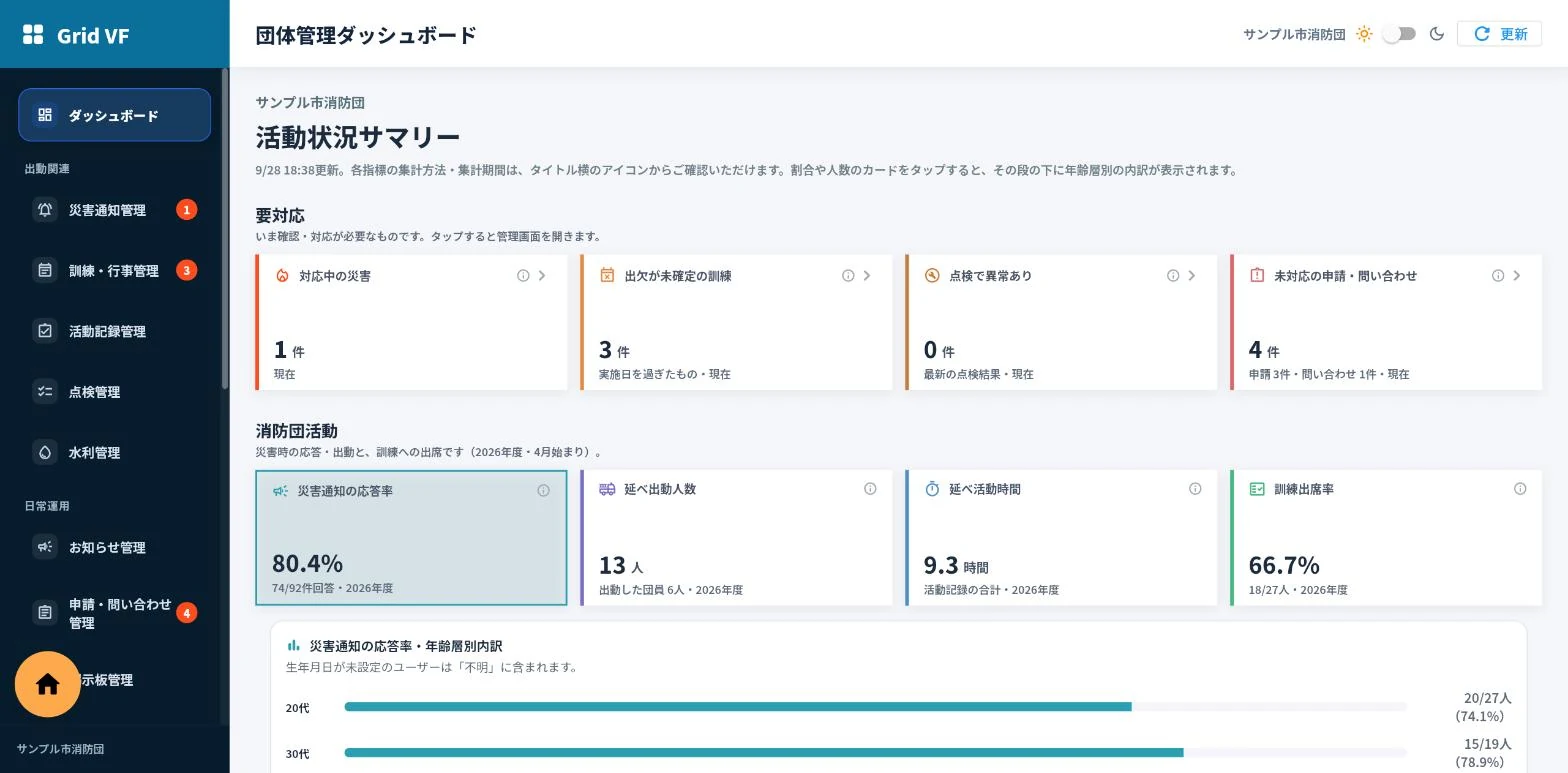The width and height of the screenshot is (1568, 773).
Task: Open お知らせ管理 in the sidebar
Action: click(x=114, y=547)
